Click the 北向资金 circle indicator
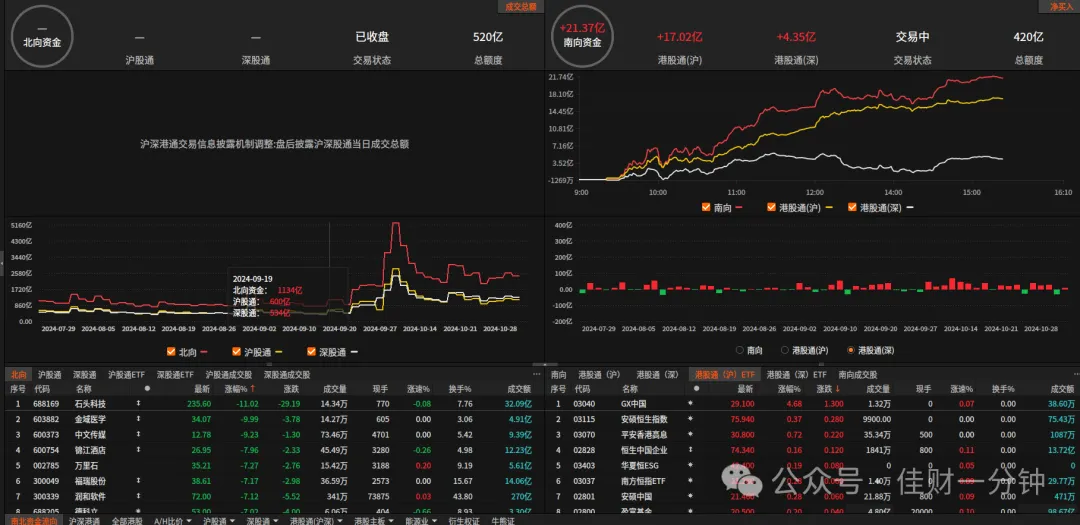 (42, 37)
